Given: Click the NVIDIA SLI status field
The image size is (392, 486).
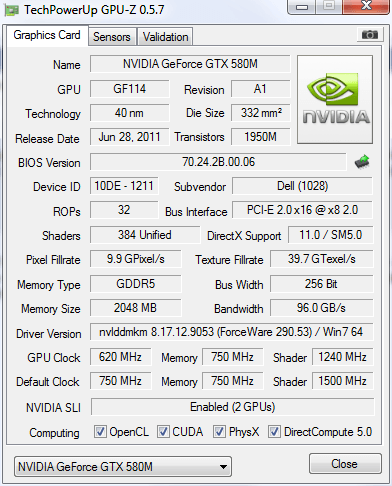Looking at the screenshot, I should tap(232, 407).
